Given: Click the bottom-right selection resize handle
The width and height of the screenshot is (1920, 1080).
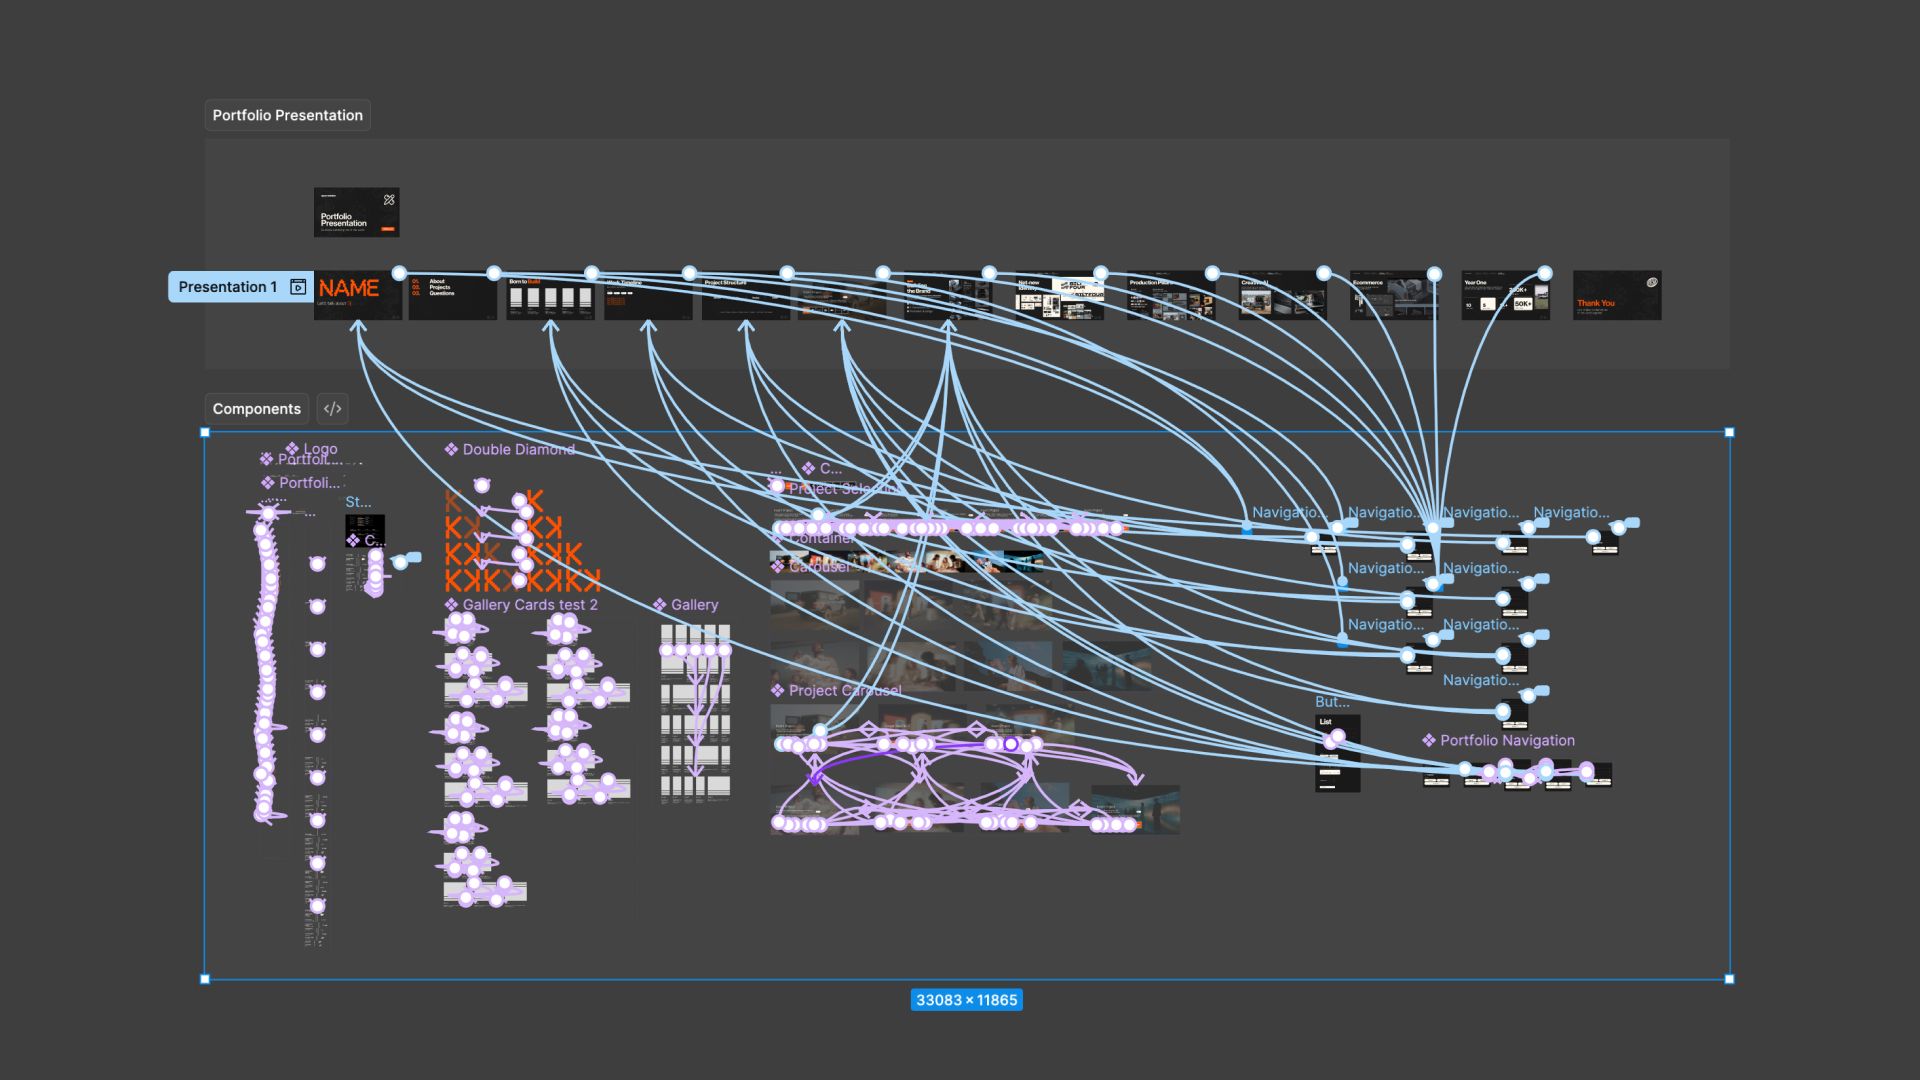Looking at the screenshot, I should (x=1729, y=979).
